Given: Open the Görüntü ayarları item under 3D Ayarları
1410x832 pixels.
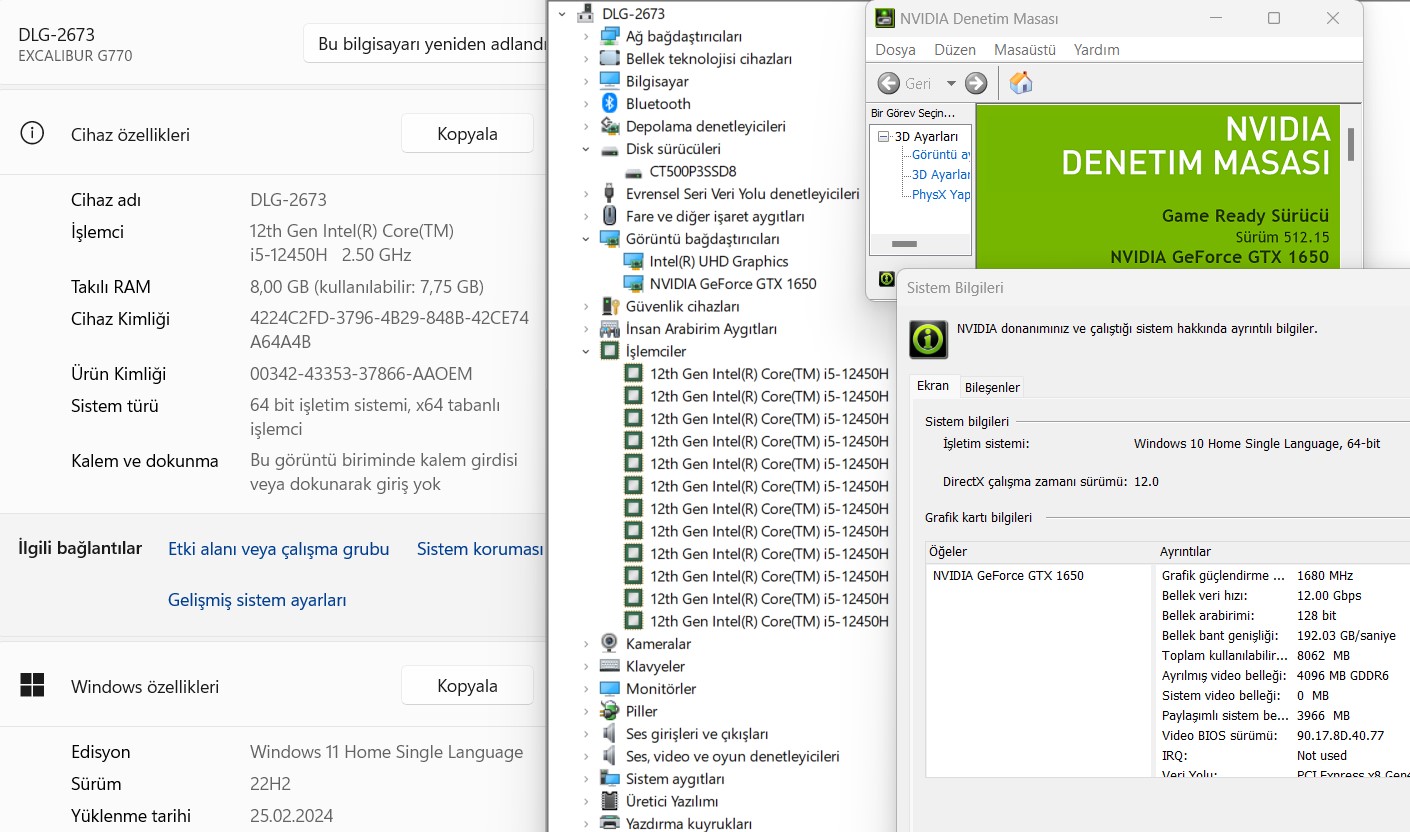Looking at the screenshot, I should (x=940, y=155).
